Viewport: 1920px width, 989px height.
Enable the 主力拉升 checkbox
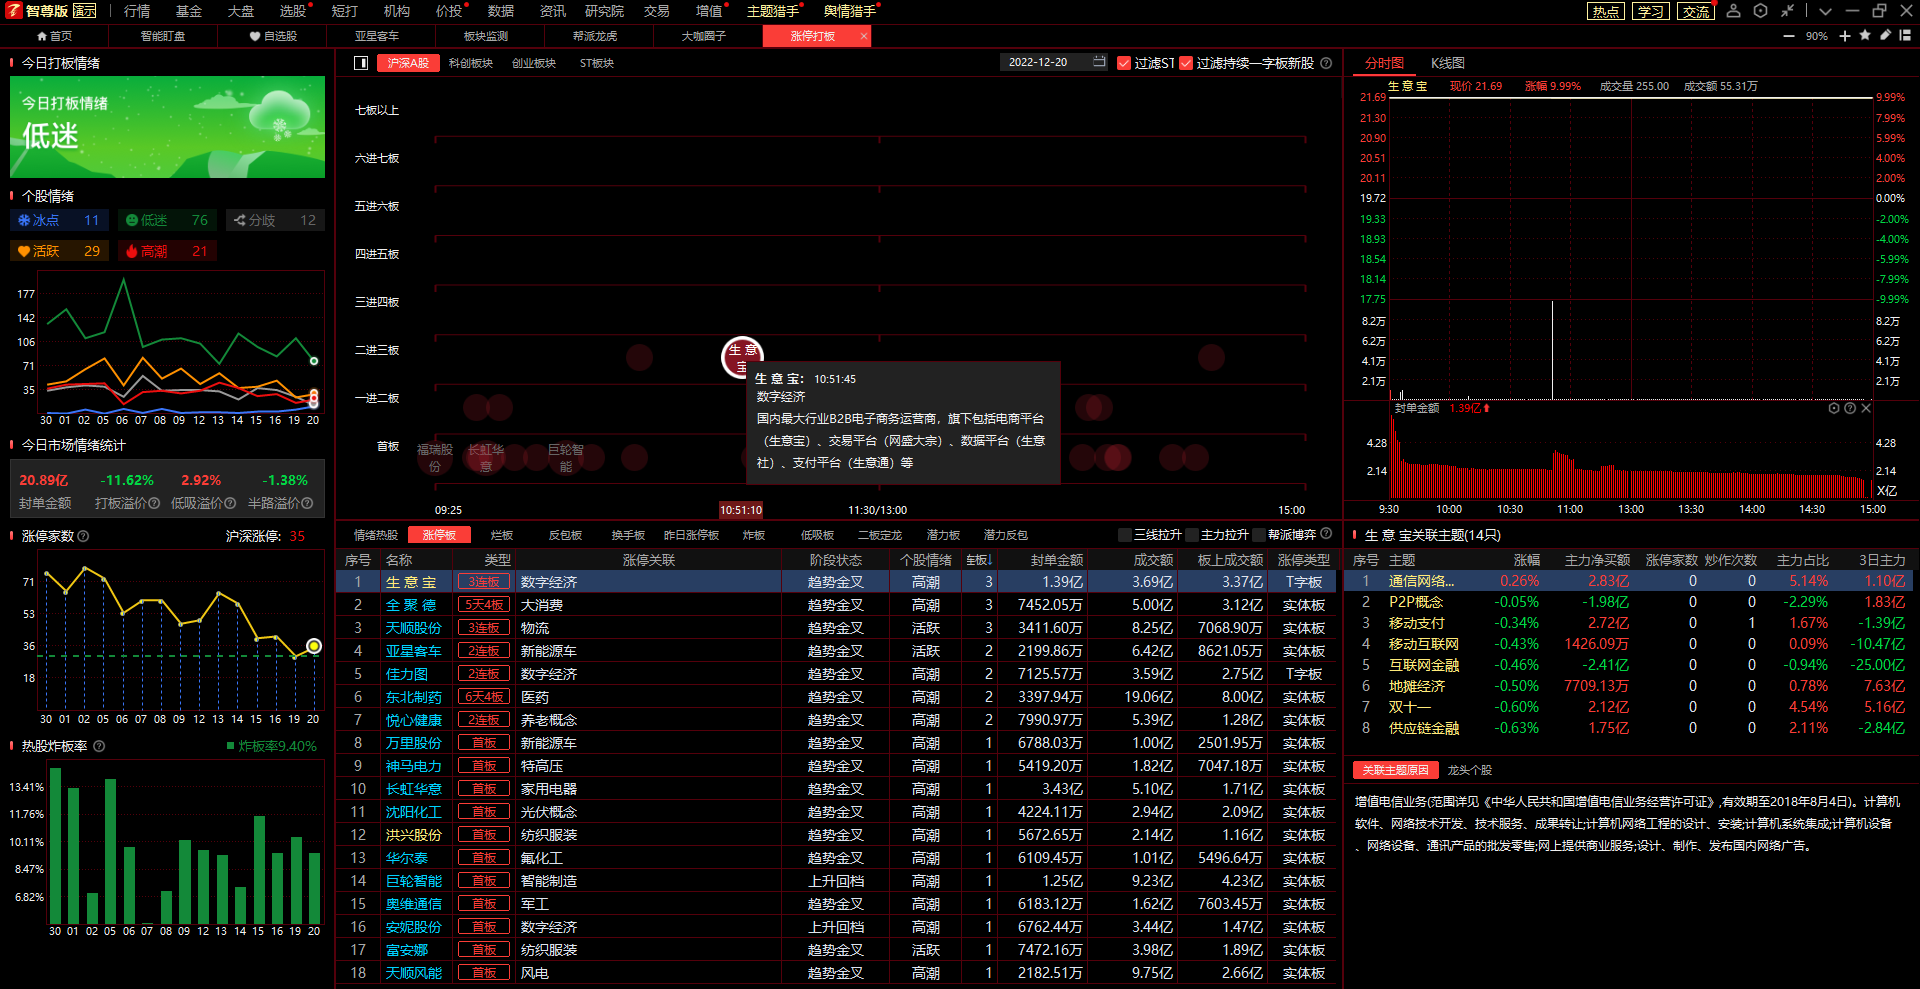(1192, 535)
